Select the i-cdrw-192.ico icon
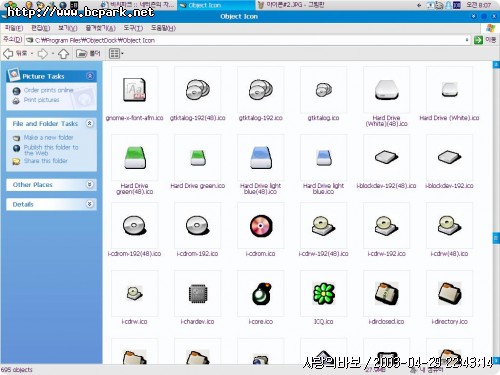Viewport: 500px width, 375px height. click(386, 226)
